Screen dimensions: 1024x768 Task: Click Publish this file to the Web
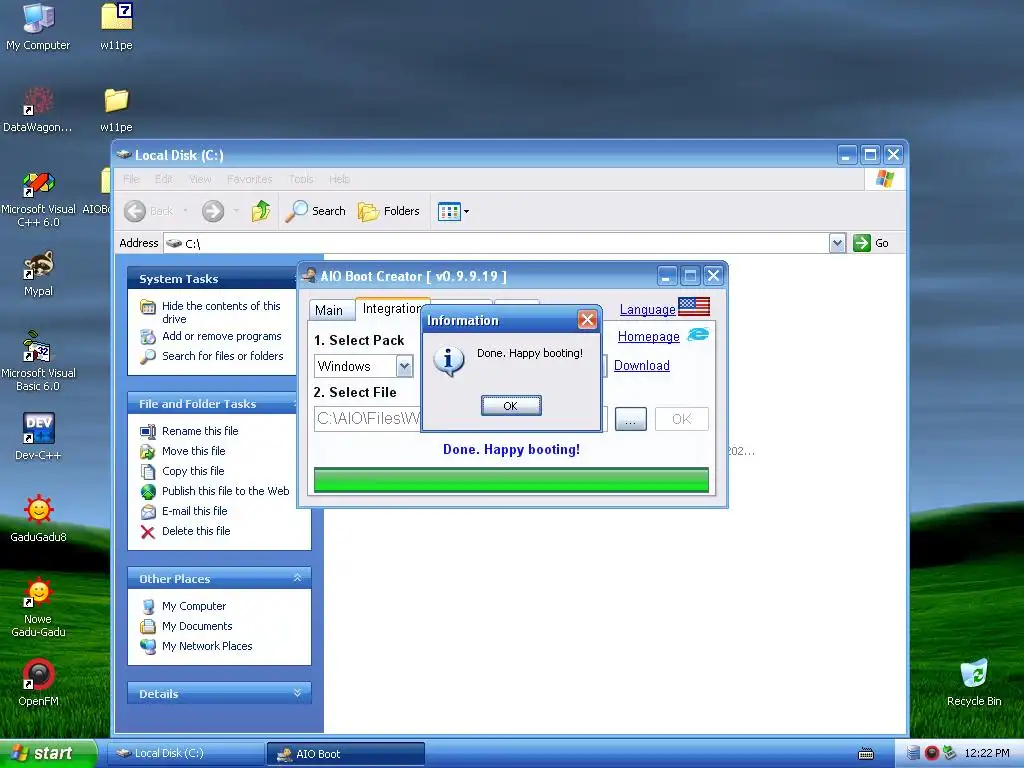225,491
